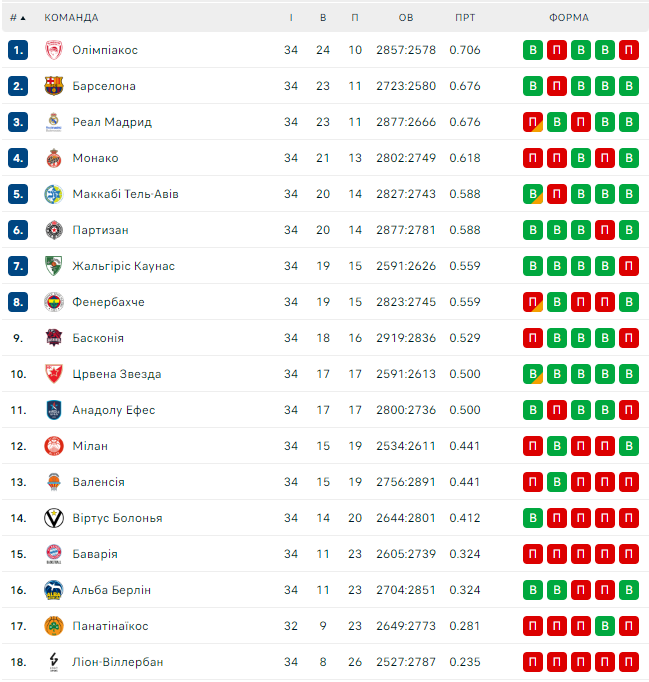649x682 pixels.
Task: Click the Virtus Bologna logo
Action: pos(54,518)
